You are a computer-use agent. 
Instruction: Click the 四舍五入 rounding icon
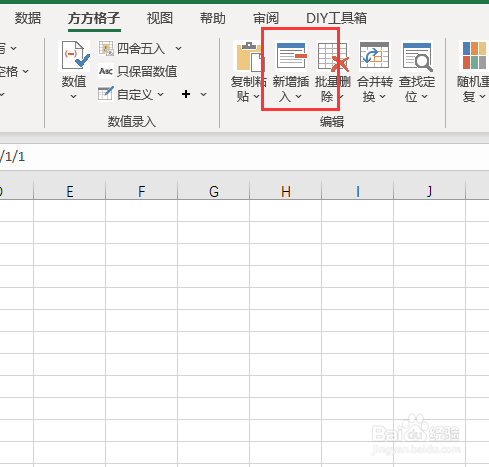click(x=106, y=49)
